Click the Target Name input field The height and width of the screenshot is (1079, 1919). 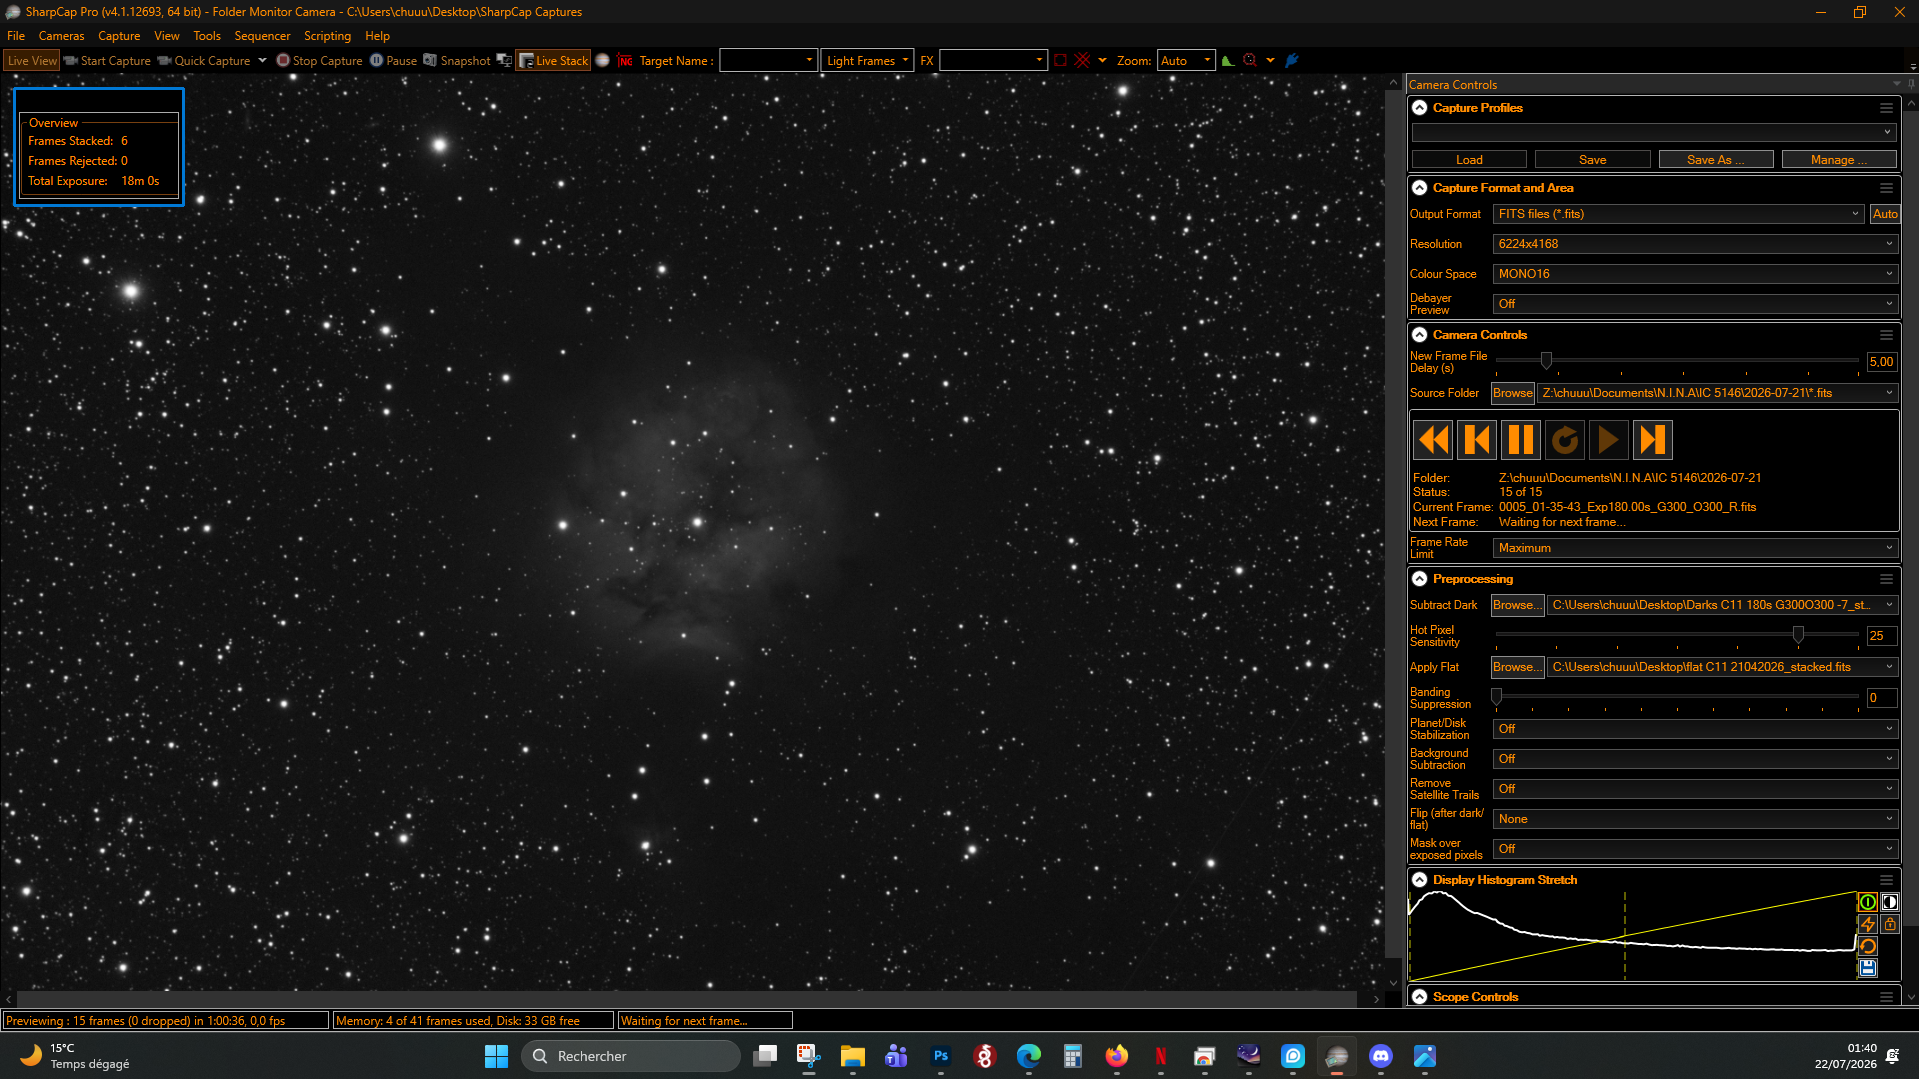pyautogui.click(x=767, y=61)
